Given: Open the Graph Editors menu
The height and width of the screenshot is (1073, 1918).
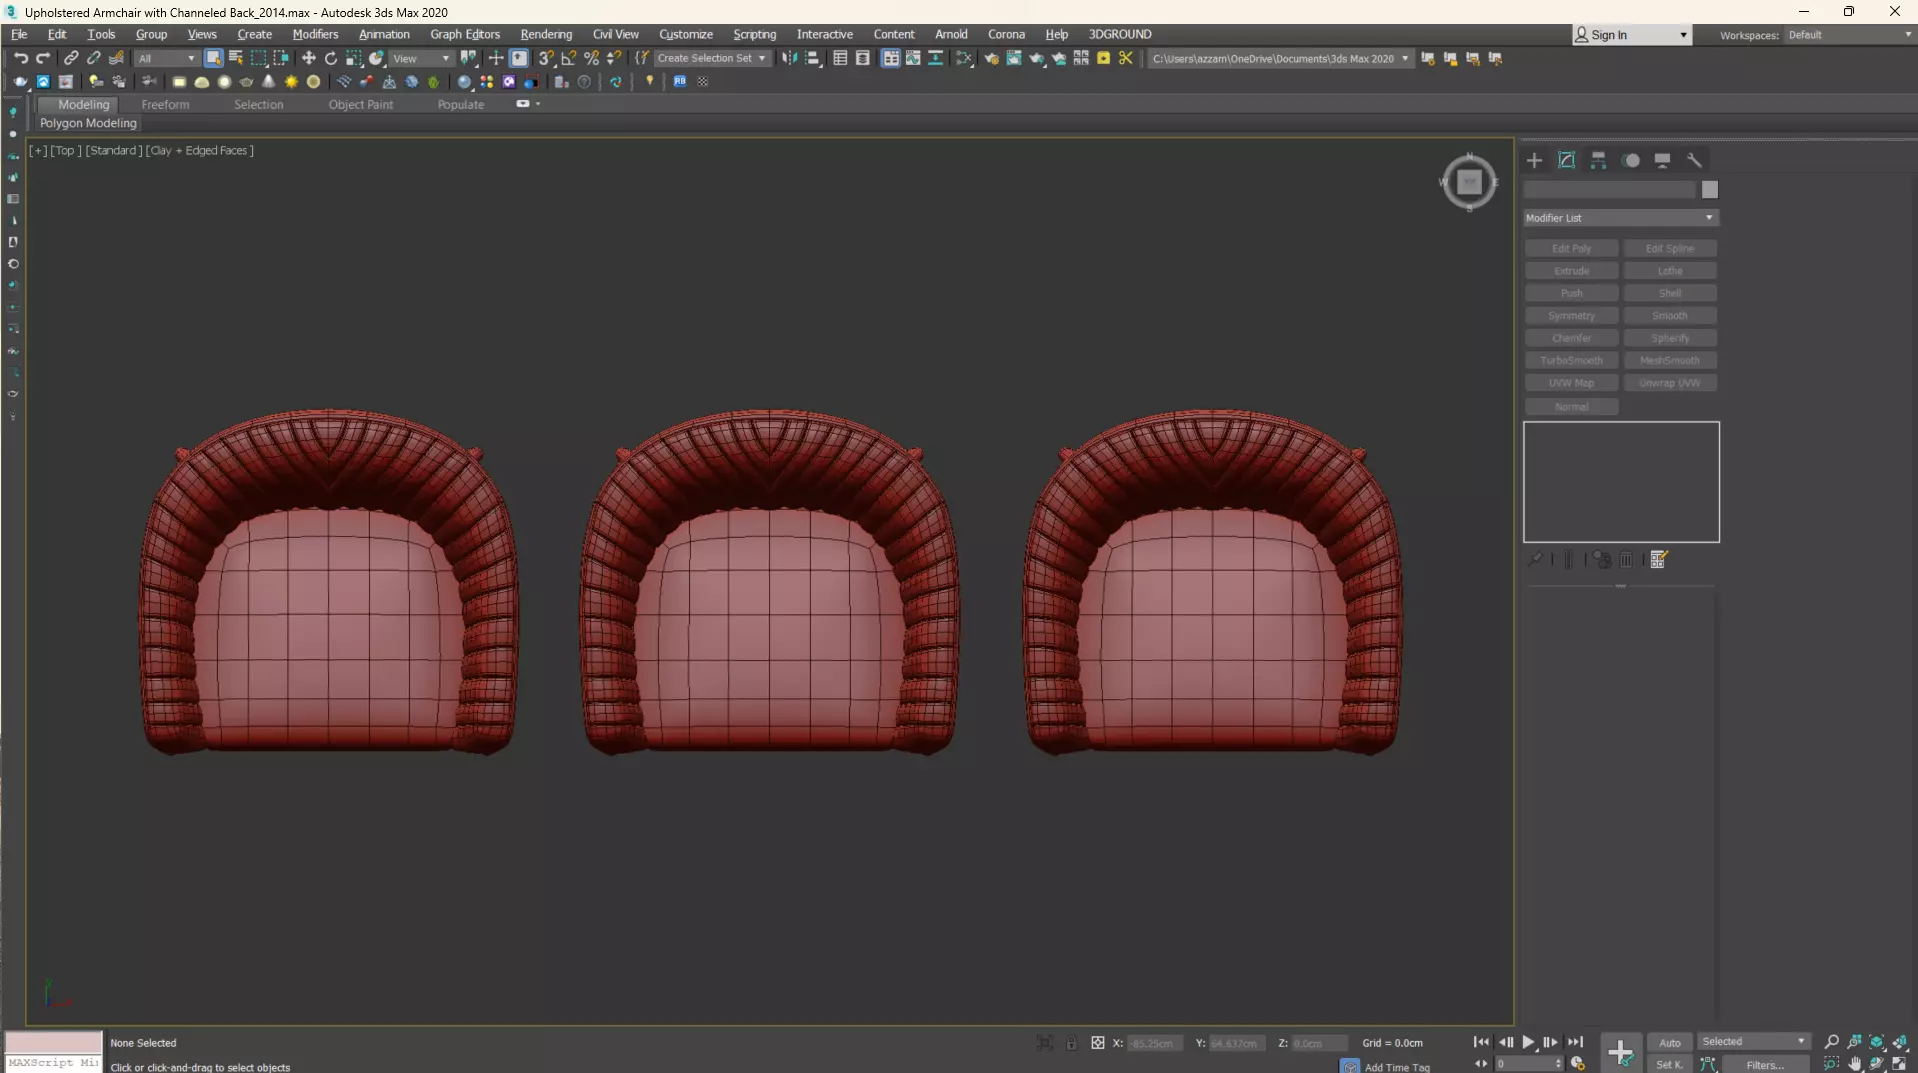Looking at the screenshot, I should point(465,34).
